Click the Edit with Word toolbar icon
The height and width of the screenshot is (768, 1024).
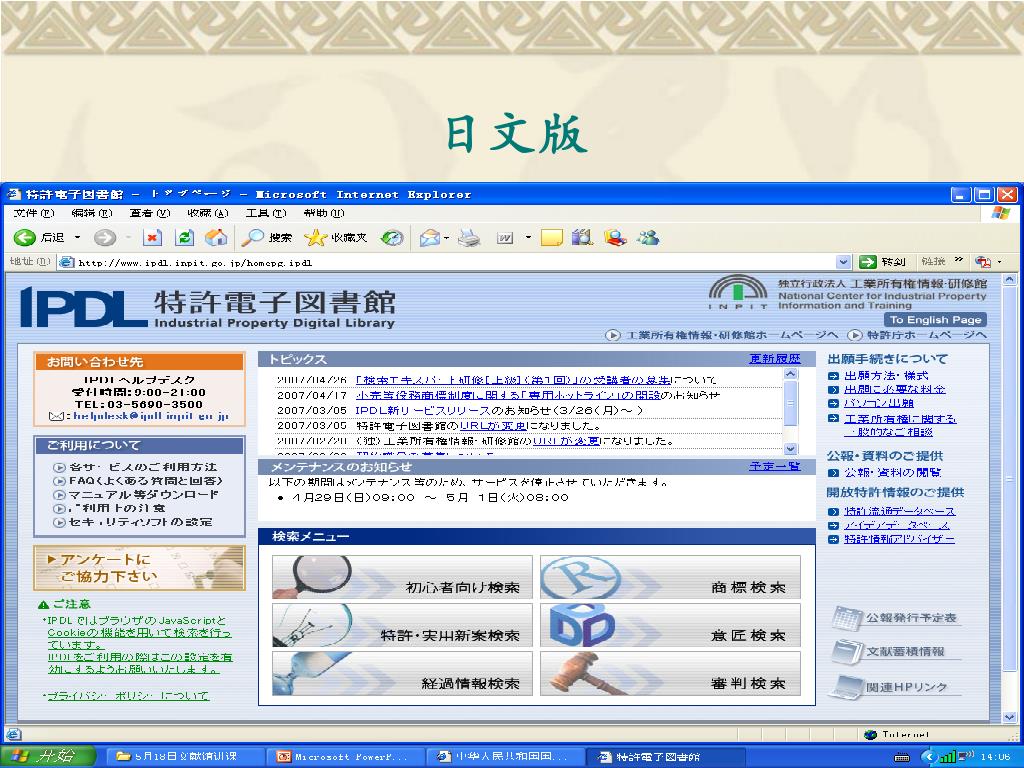(x=505, y=238)
